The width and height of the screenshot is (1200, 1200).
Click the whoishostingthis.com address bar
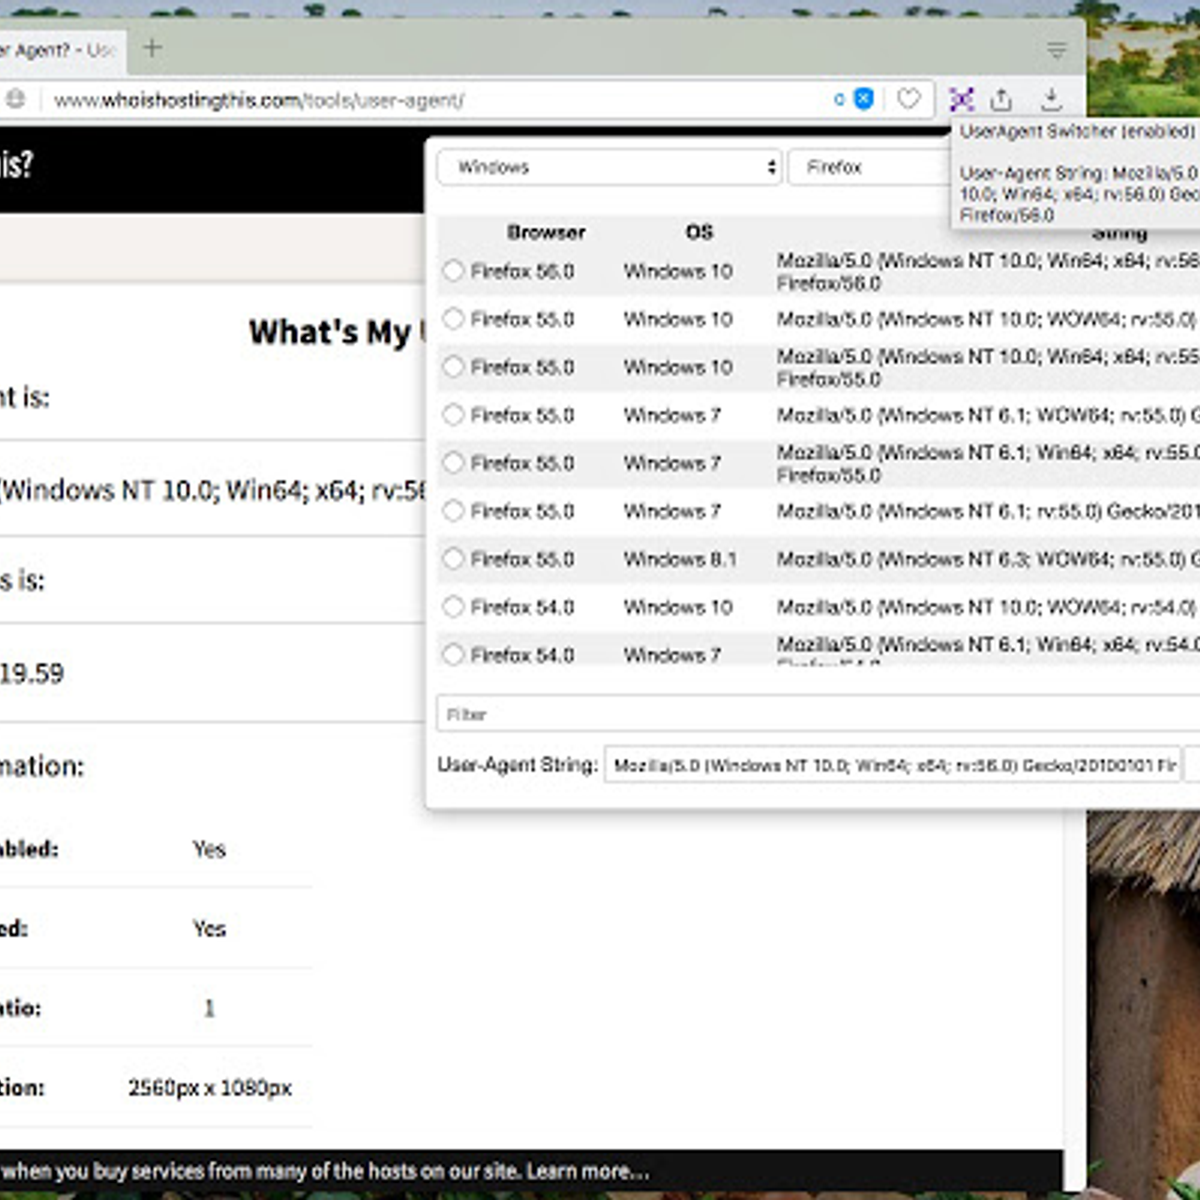point(440,100)
